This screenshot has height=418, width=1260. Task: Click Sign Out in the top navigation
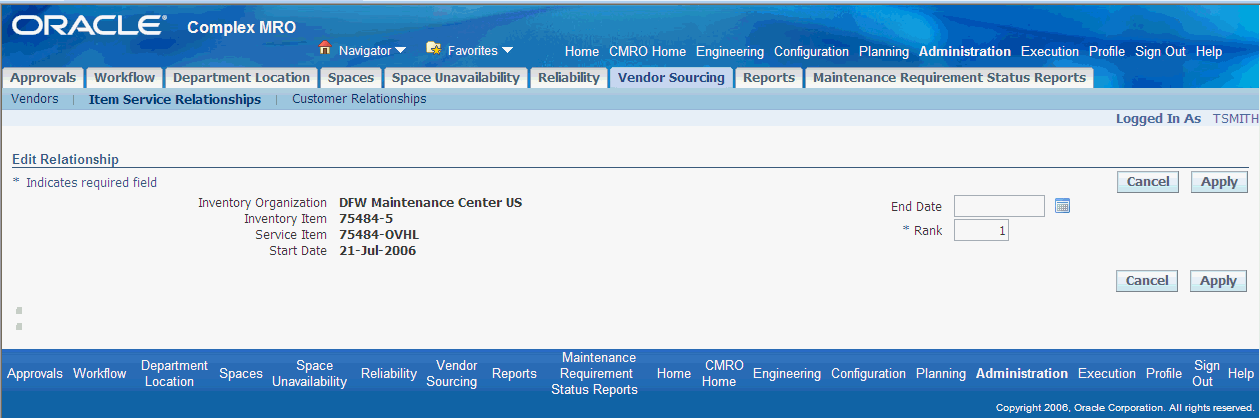[x=1160, y=51]
